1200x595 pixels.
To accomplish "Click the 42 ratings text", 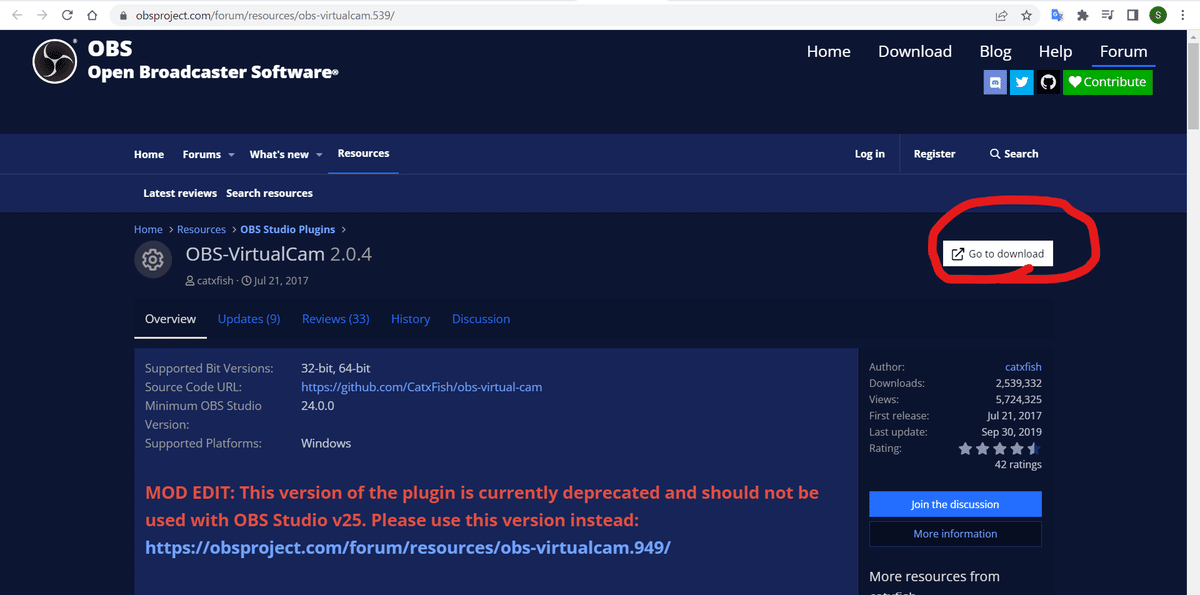I will click(x=1018, y=464).
